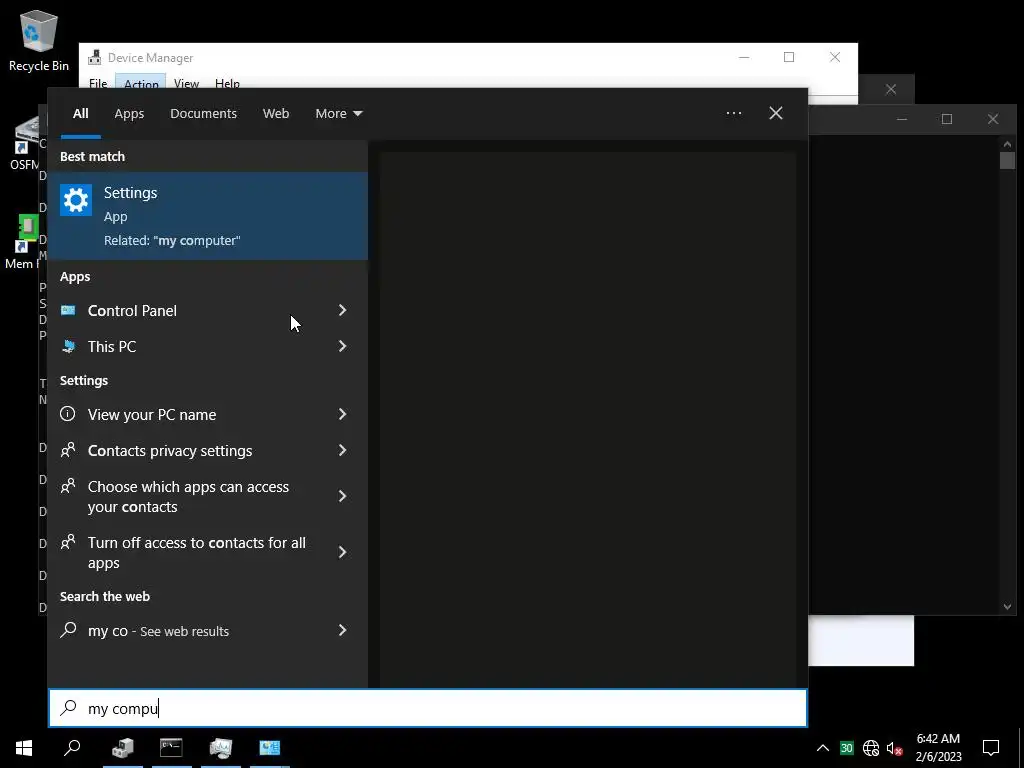Switch to the All search tab

(80, 114)
